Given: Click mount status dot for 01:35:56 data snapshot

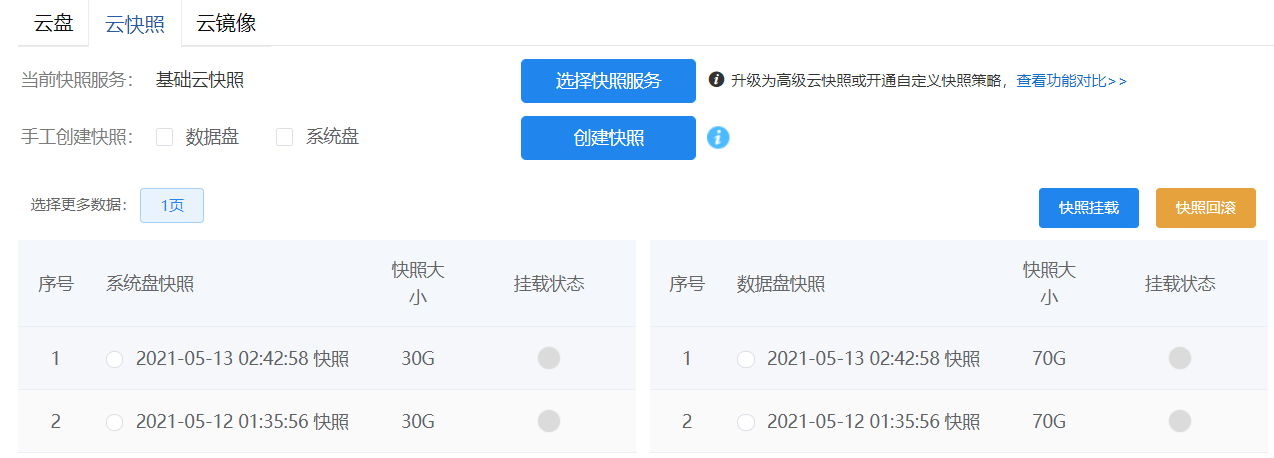Looking at the screenshot, I should (x=1180, y=421).
